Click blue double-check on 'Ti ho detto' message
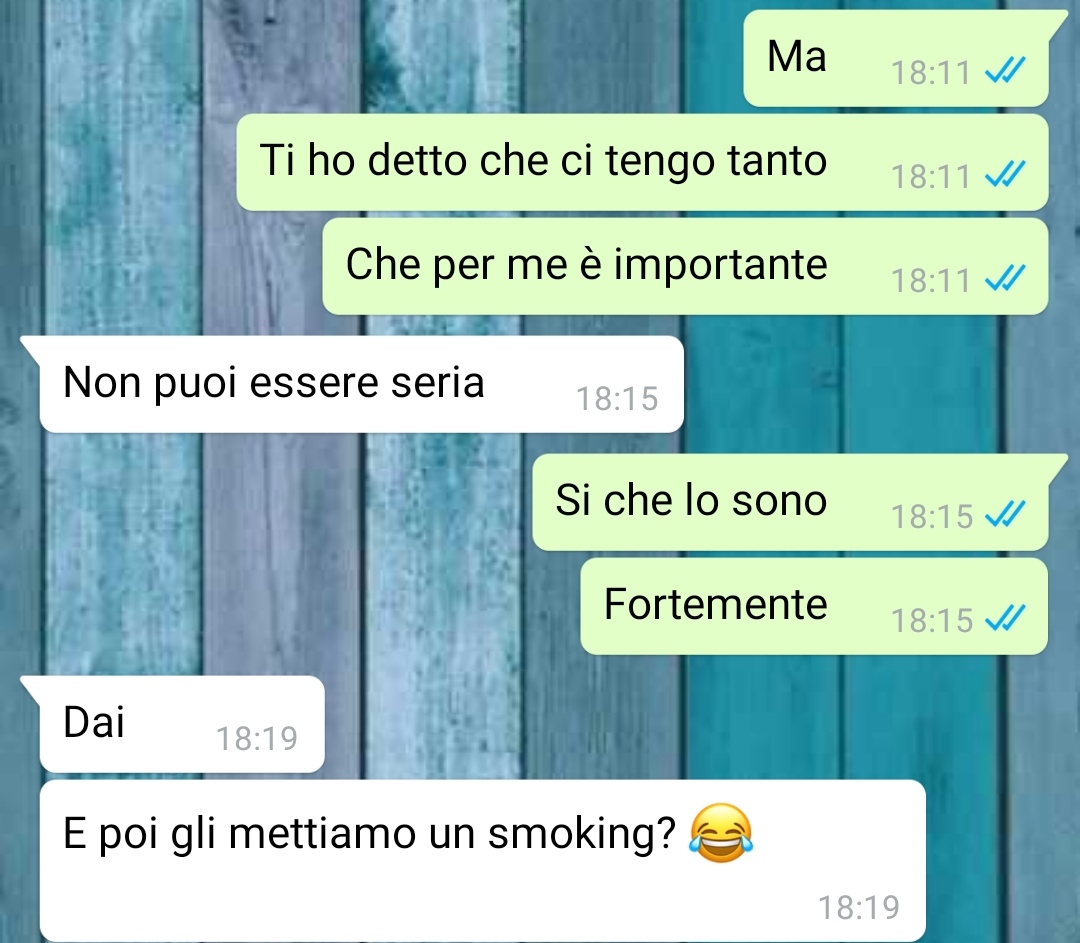This screenshot has height=943, width=1080. pos(1006,175)
